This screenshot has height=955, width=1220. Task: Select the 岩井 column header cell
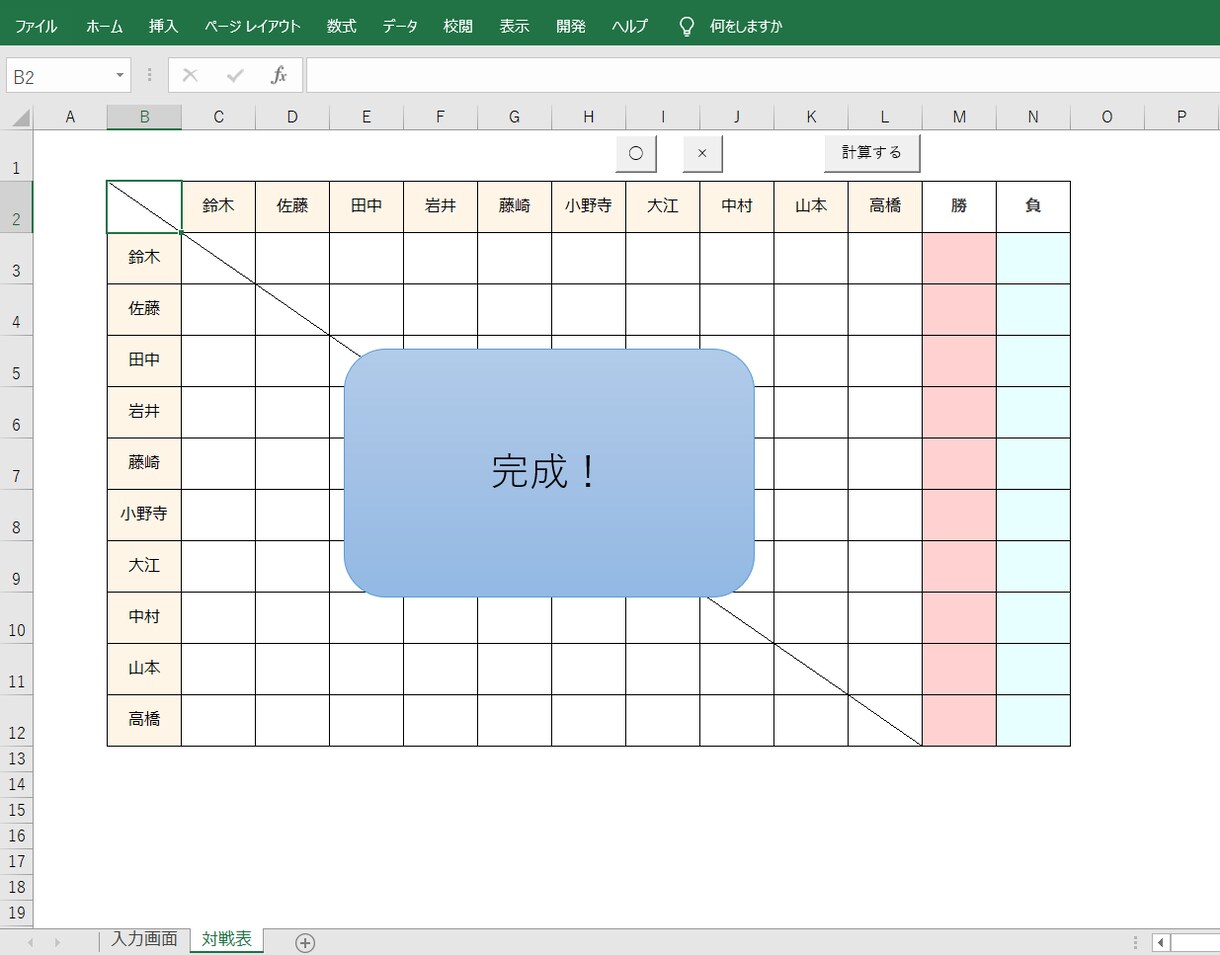click(x=440, y=207)
